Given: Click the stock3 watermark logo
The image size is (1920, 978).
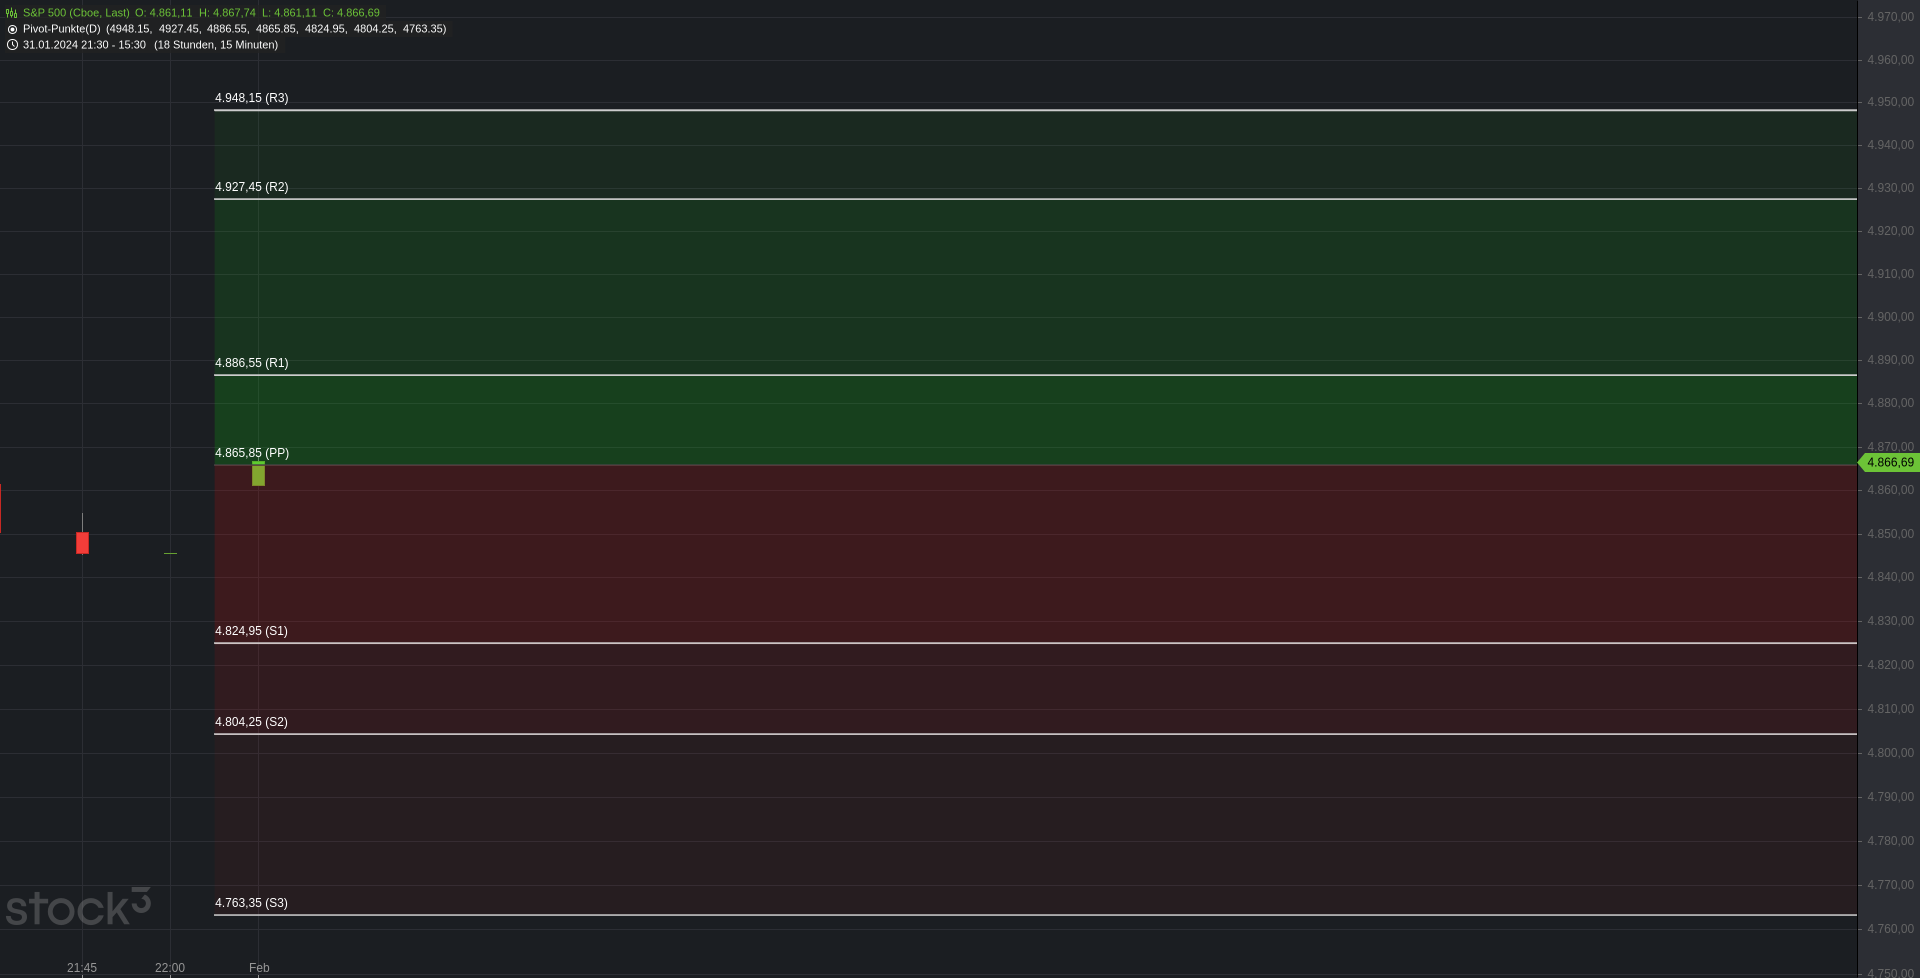Looking at the screenshot, I should pyautogui.click(x=78, y=907).
